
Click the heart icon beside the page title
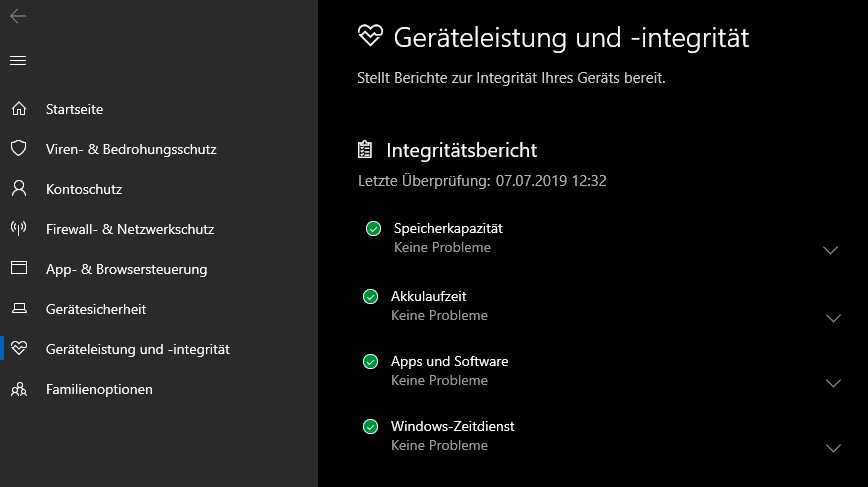click(x=370, y=36)
